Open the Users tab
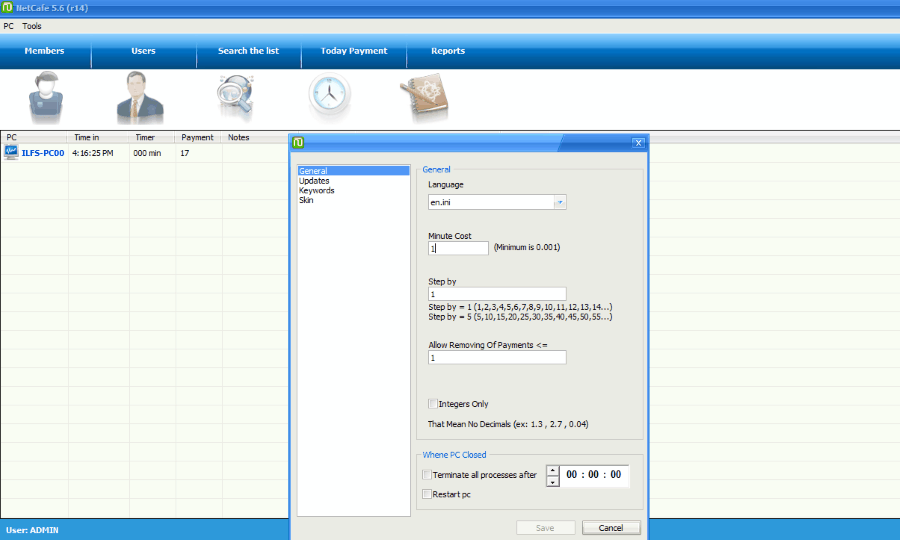 (143, 50)
